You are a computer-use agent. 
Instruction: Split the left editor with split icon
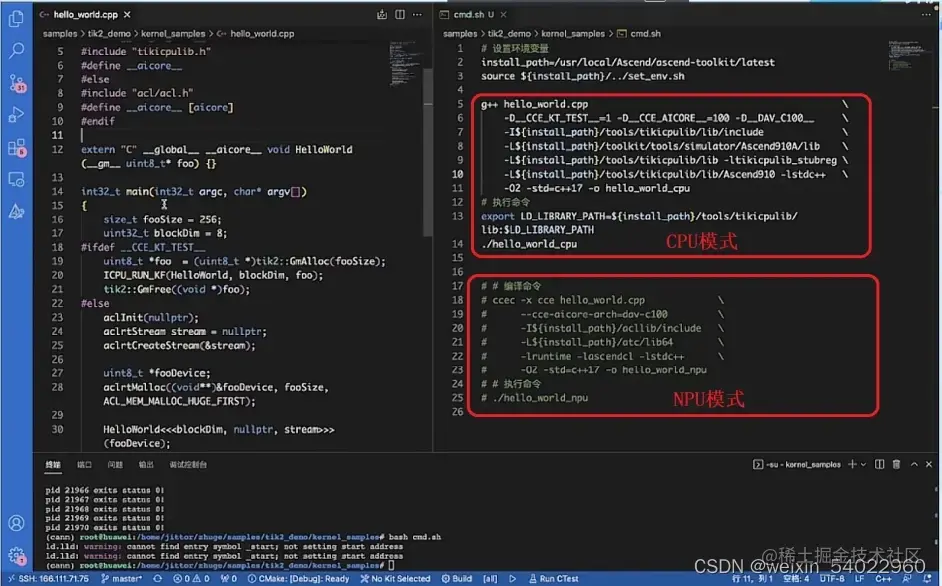click(400, 14)
